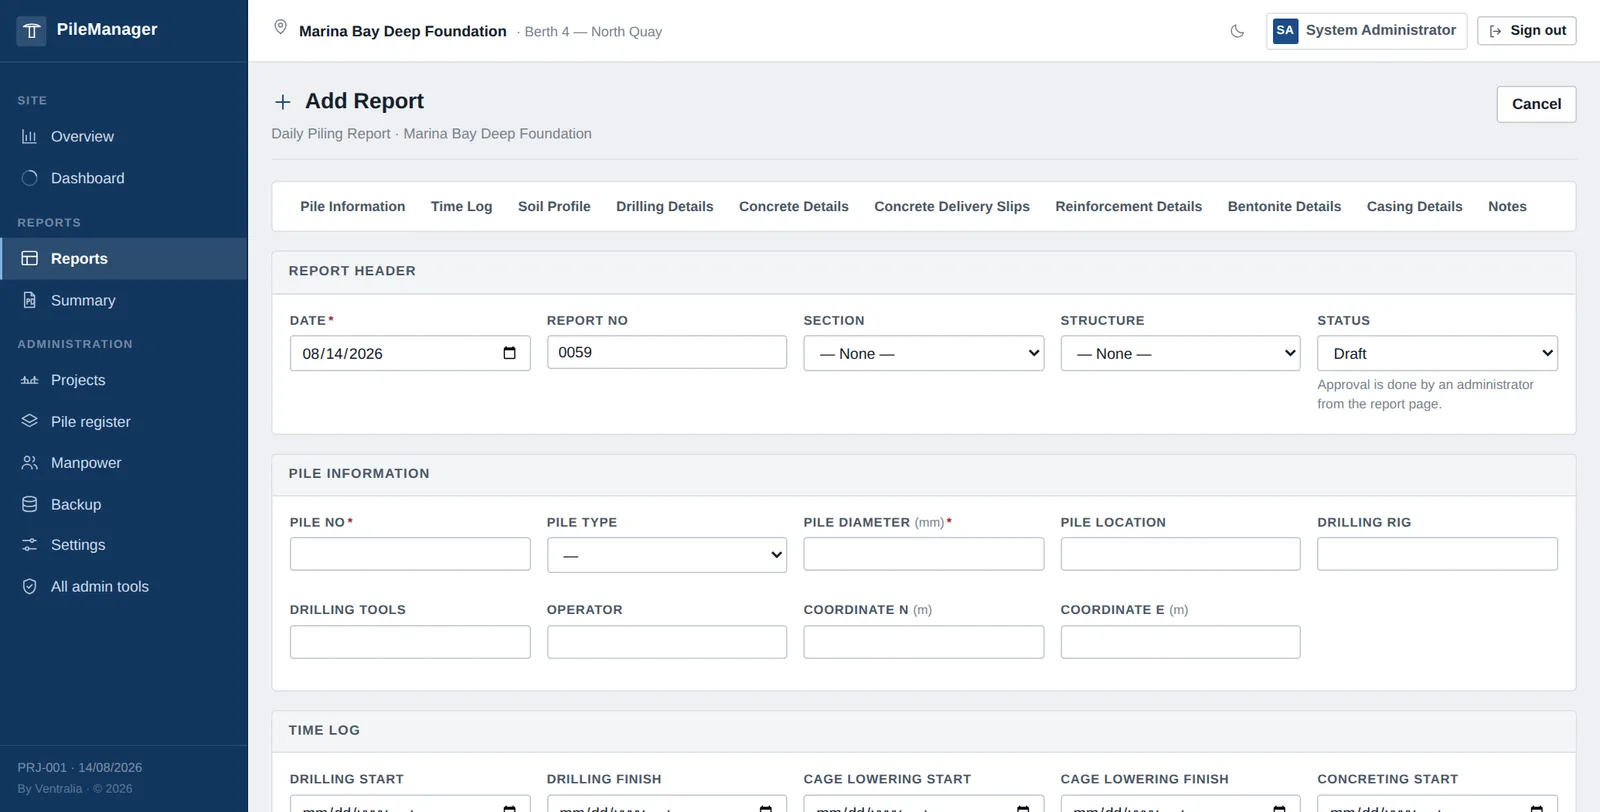Viewport: 1600px width, 812px height.
Task: Click the Manpower people icon
Action: tap(29, 463)
